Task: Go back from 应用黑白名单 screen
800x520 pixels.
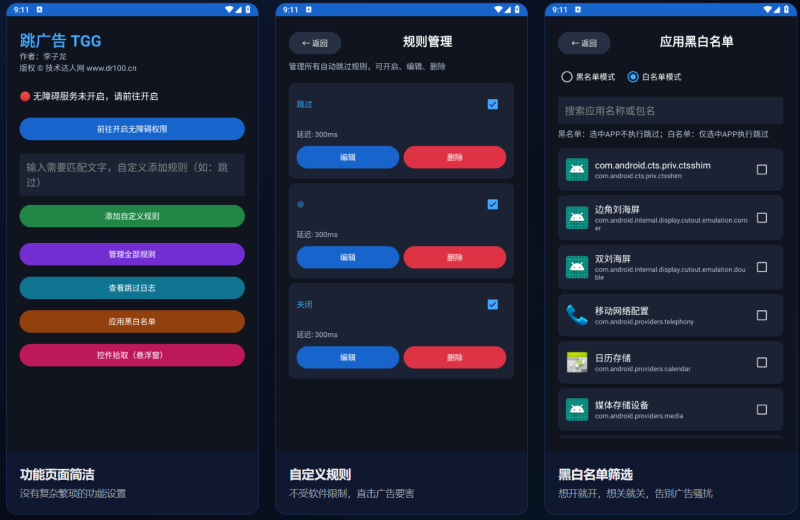Action: [x=584, y=43]
